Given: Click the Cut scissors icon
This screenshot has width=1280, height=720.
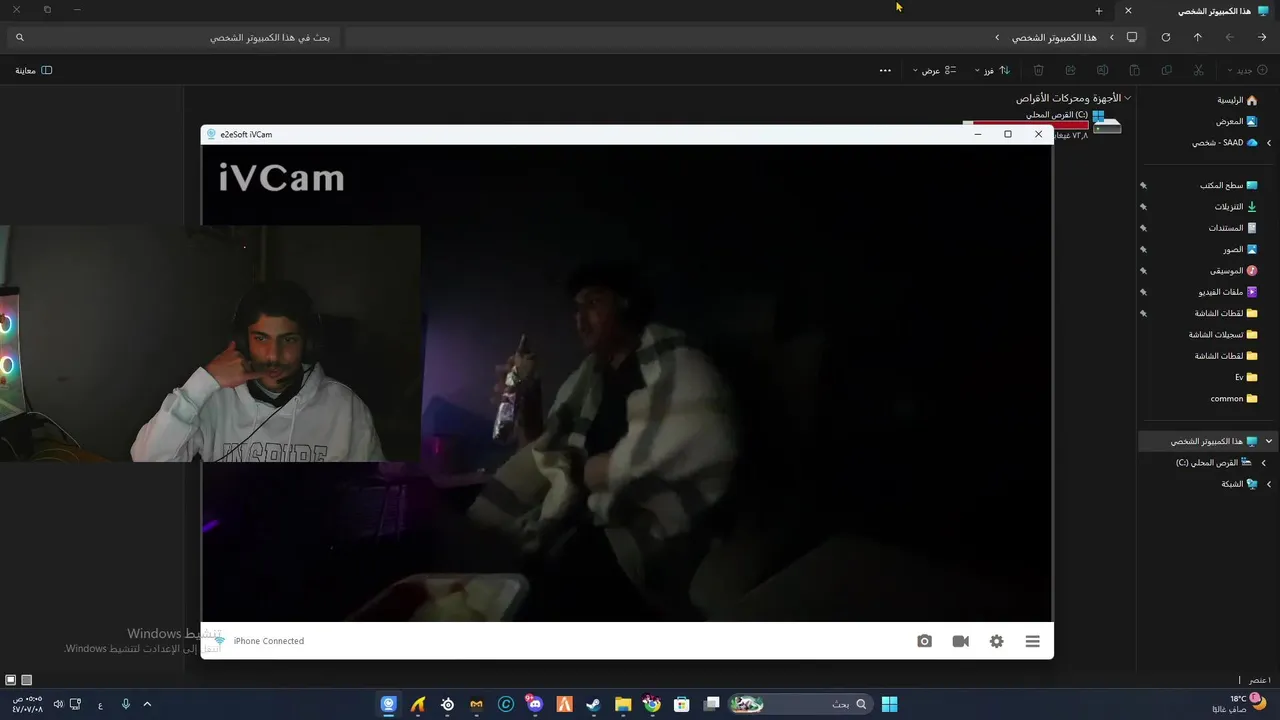Looking at the screenshot, I should click(1198, 70).
